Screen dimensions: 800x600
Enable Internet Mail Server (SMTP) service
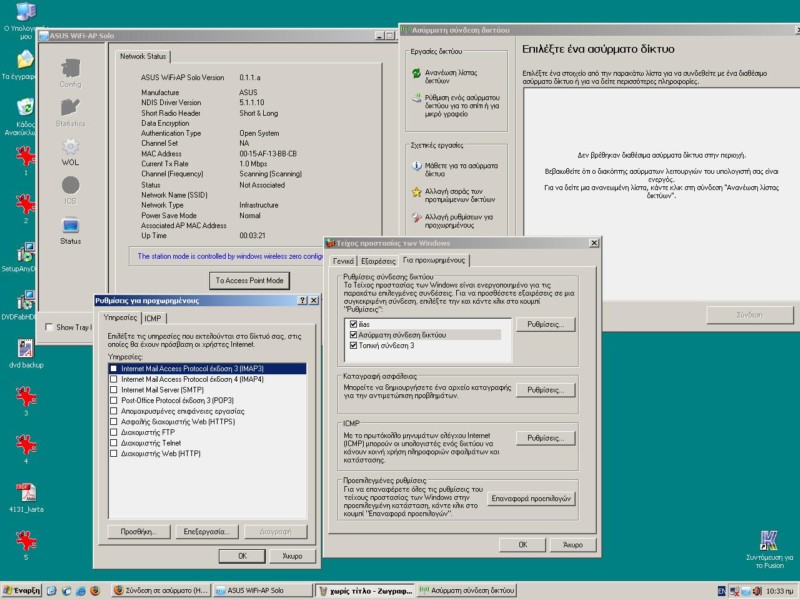[114, 390]
